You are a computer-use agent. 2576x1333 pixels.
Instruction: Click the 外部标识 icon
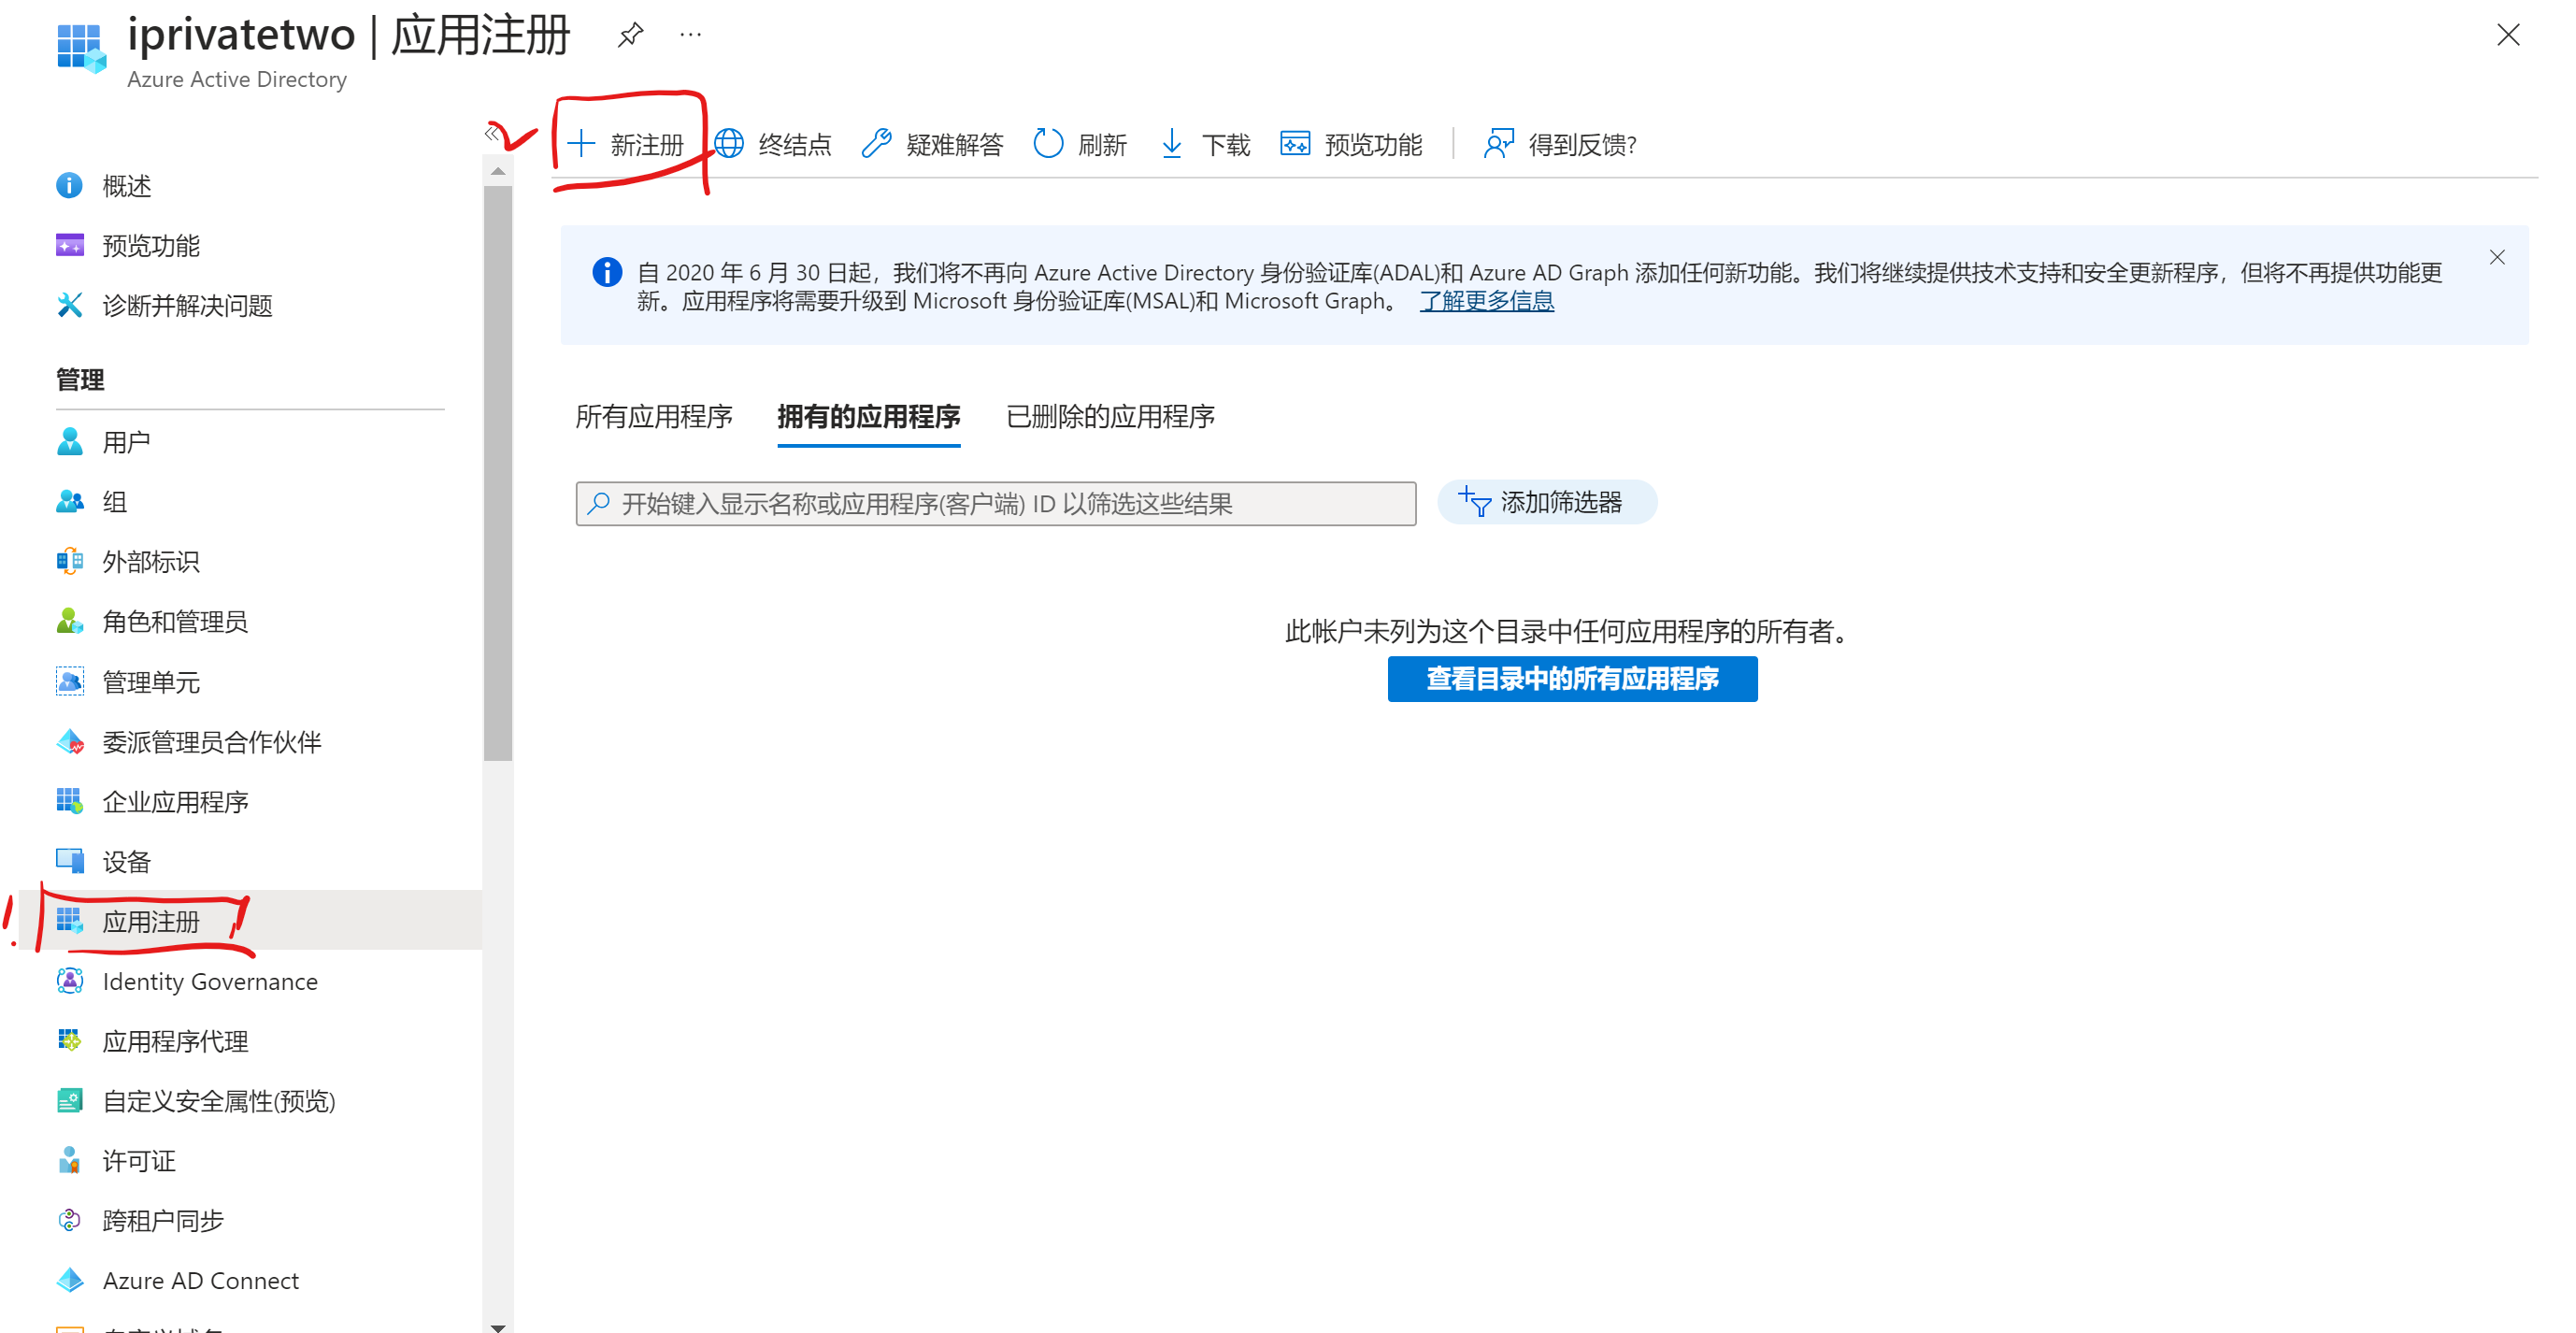pyautogui.click(x=70, y=562)
